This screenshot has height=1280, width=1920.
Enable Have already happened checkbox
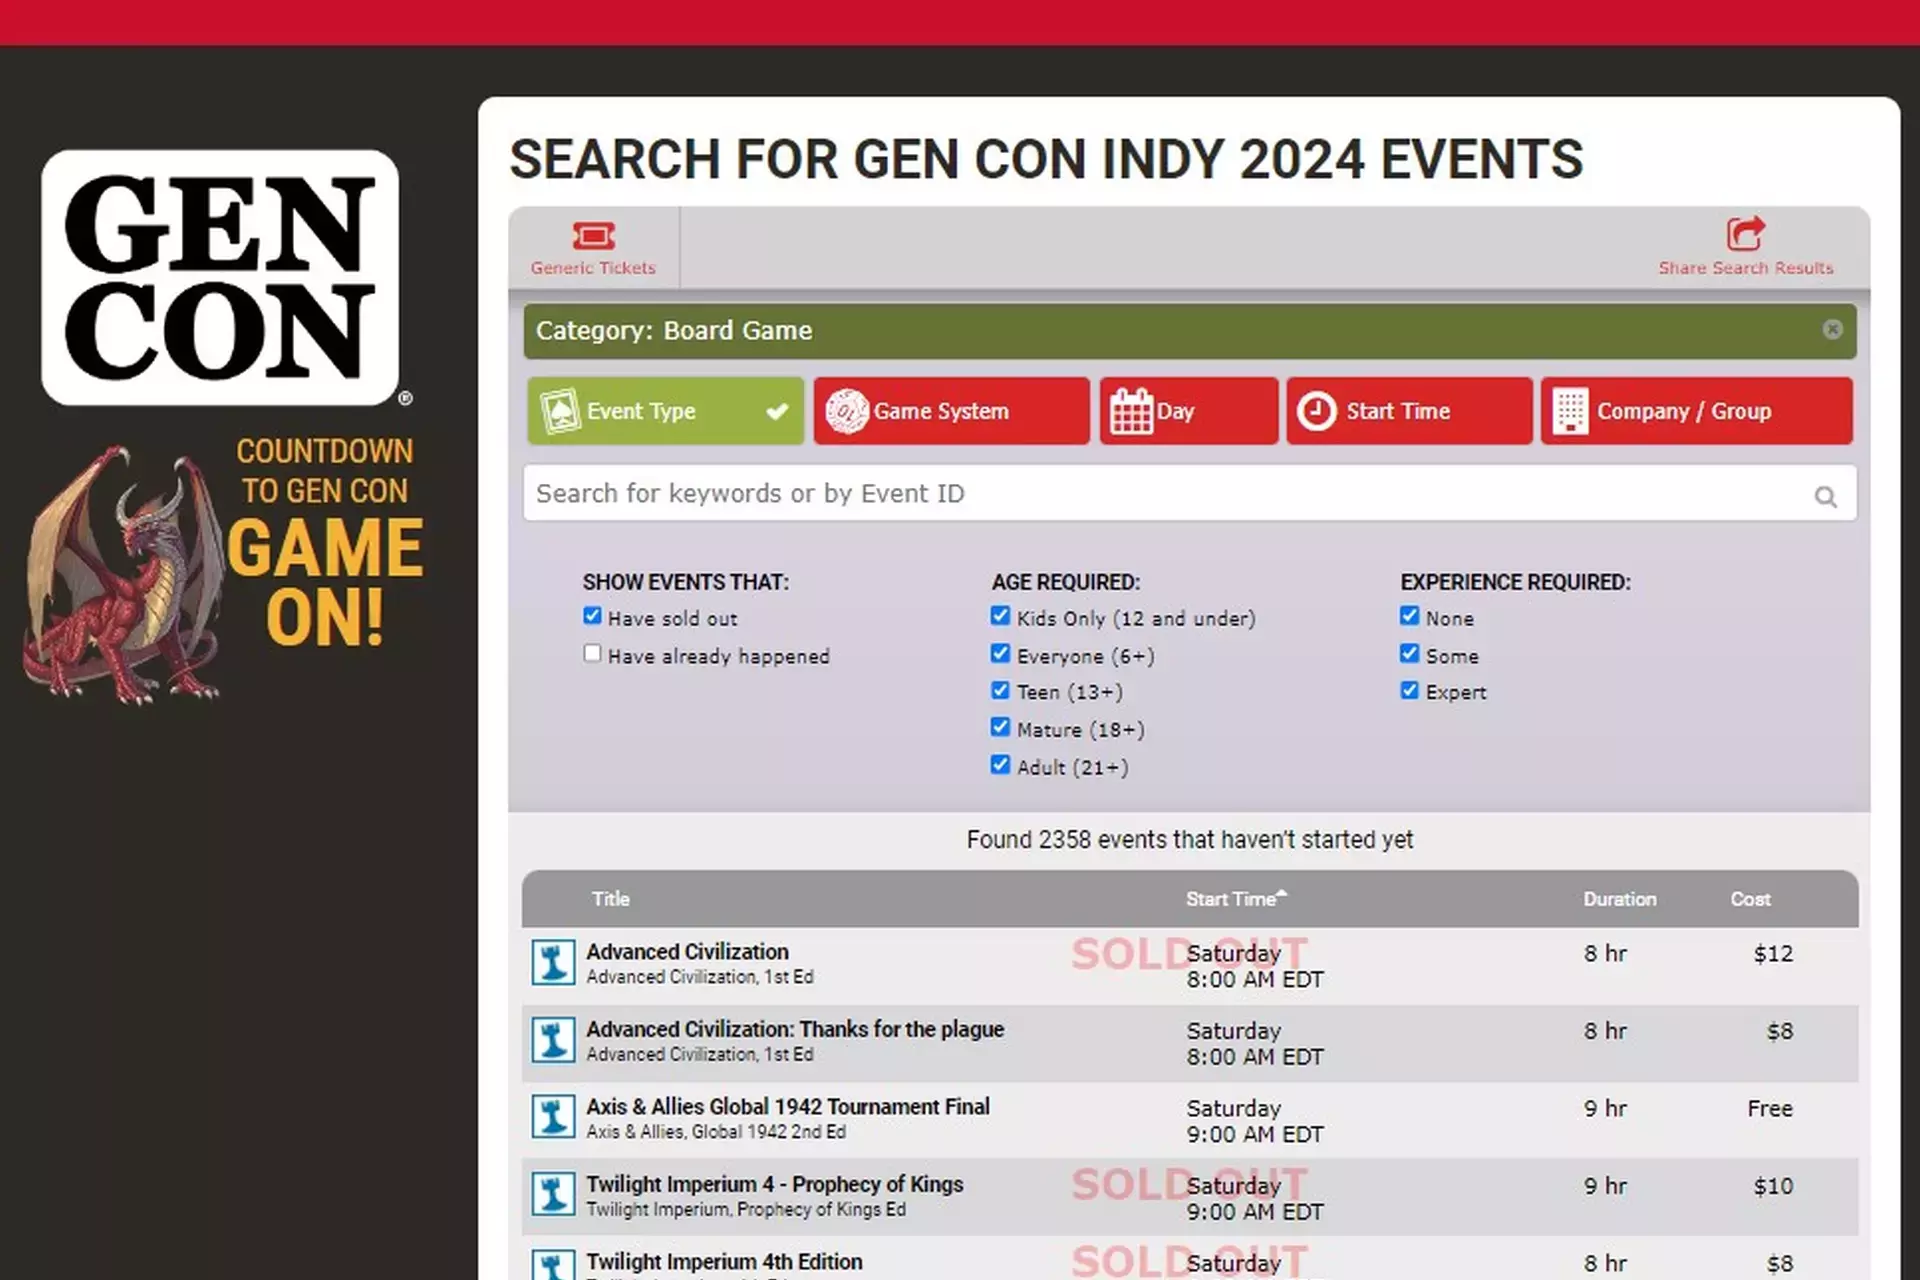592,654
